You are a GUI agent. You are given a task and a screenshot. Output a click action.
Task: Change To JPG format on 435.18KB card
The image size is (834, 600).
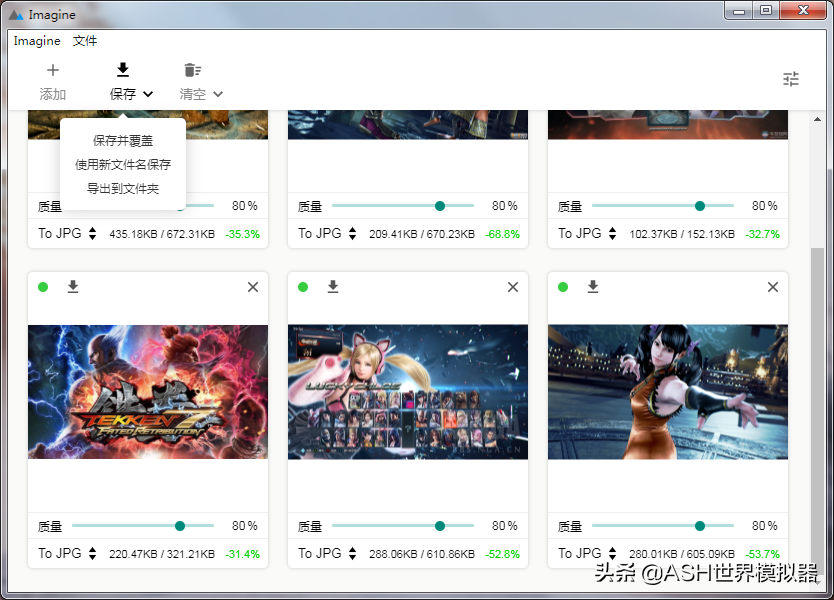68,234
